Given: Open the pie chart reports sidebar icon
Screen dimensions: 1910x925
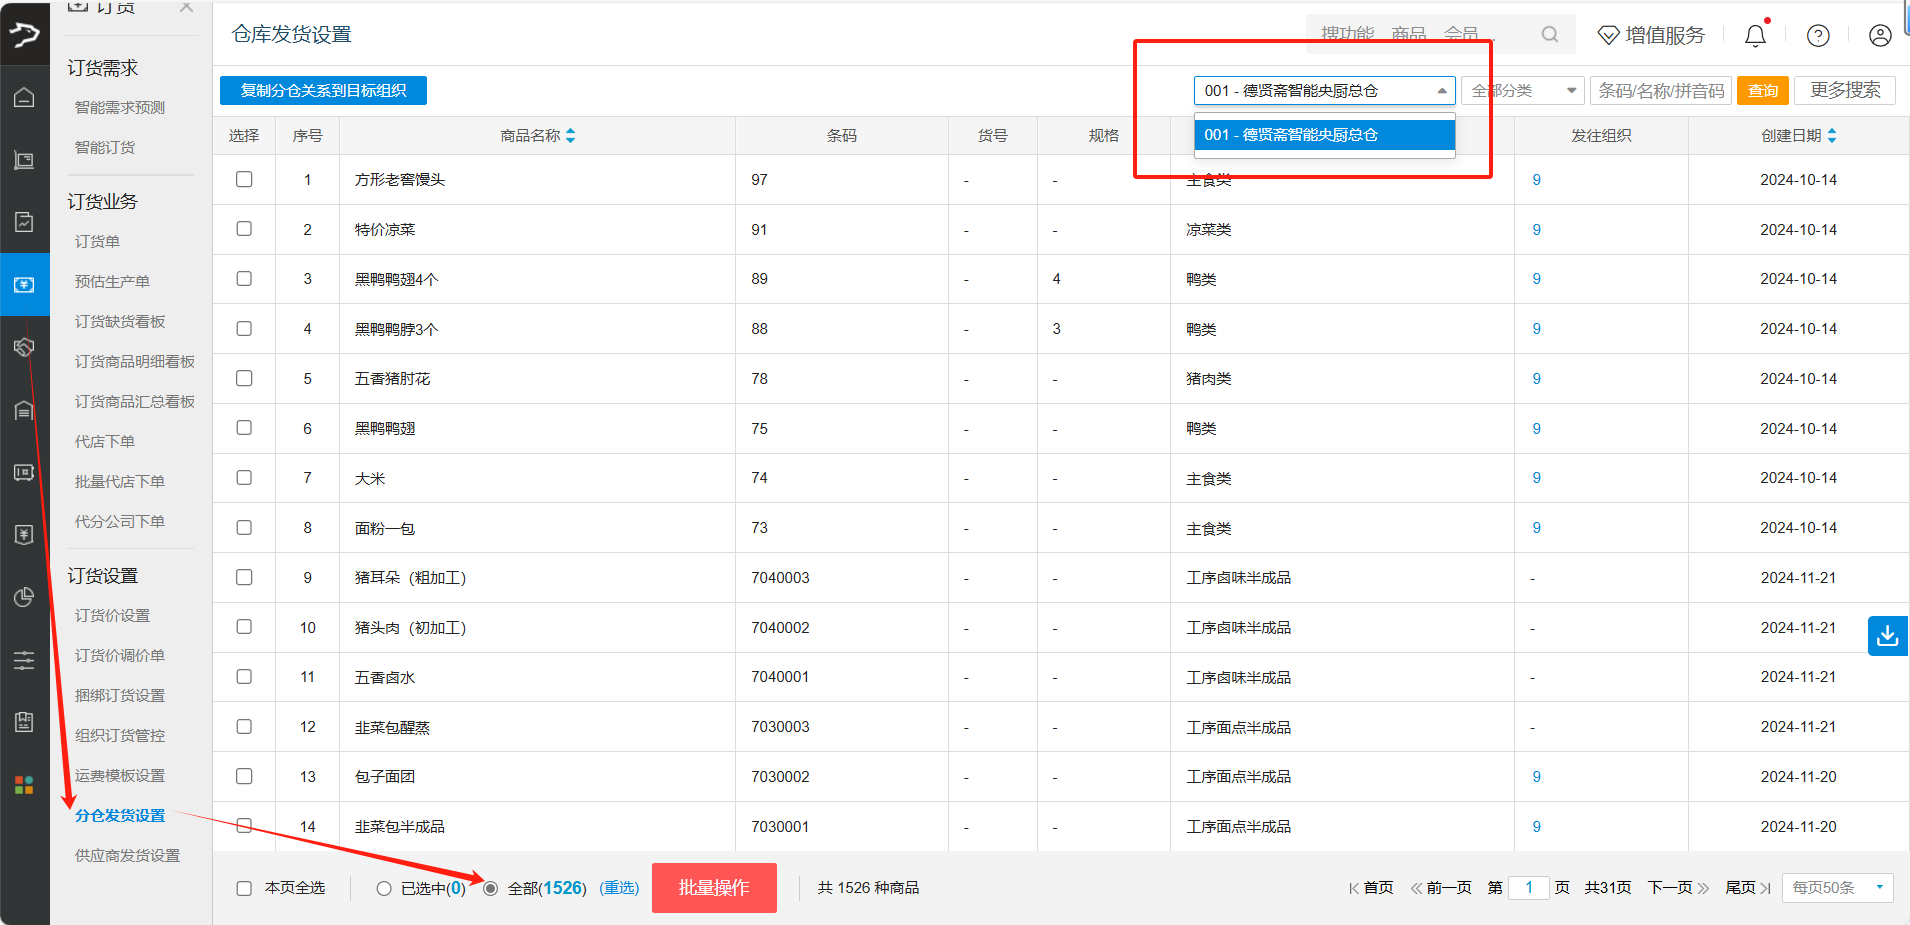Looking at the screenshot, I should point(24,597).
